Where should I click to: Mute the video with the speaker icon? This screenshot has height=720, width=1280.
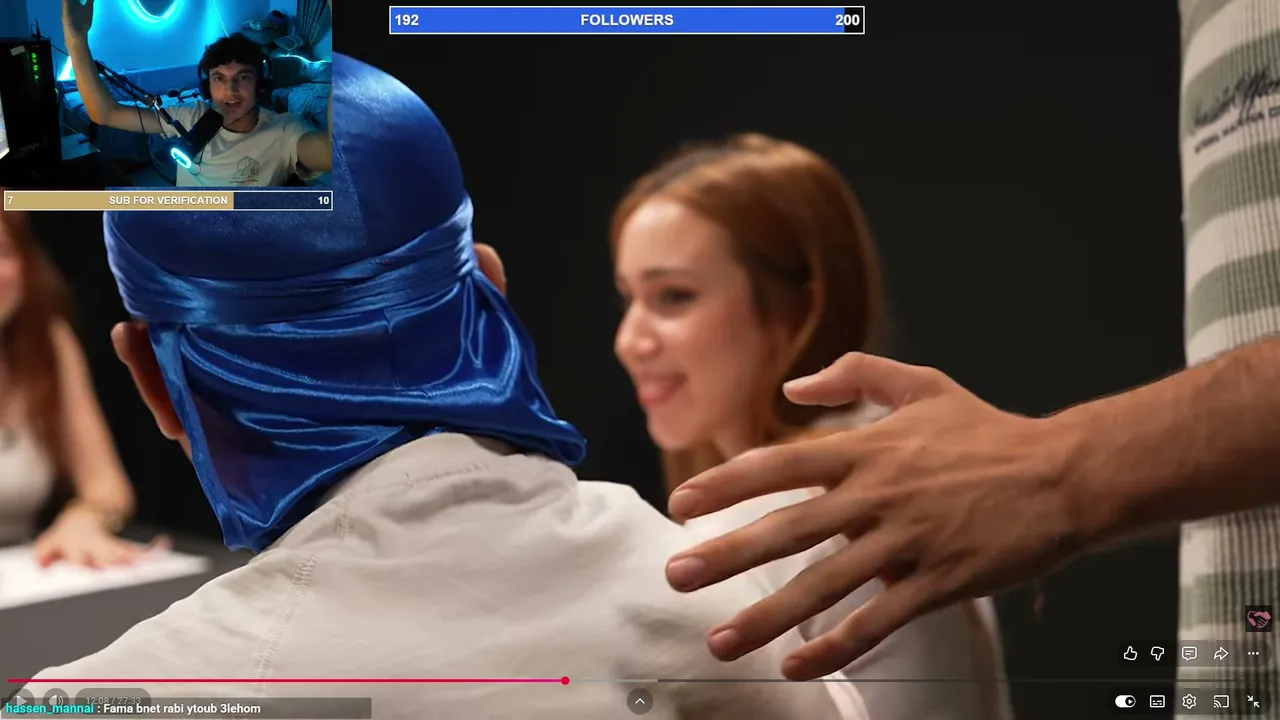coord(56,700)
